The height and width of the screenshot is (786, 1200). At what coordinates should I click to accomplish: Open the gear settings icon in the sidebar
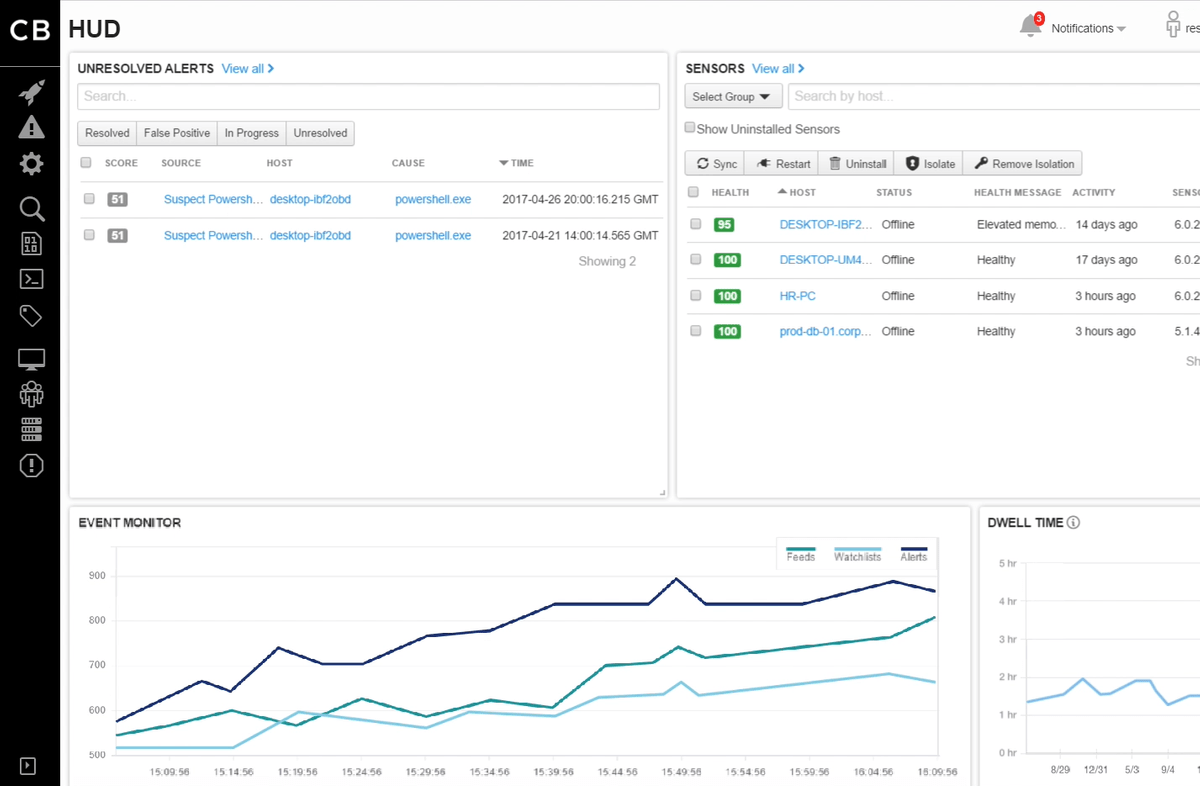click(x=32, y=164)
